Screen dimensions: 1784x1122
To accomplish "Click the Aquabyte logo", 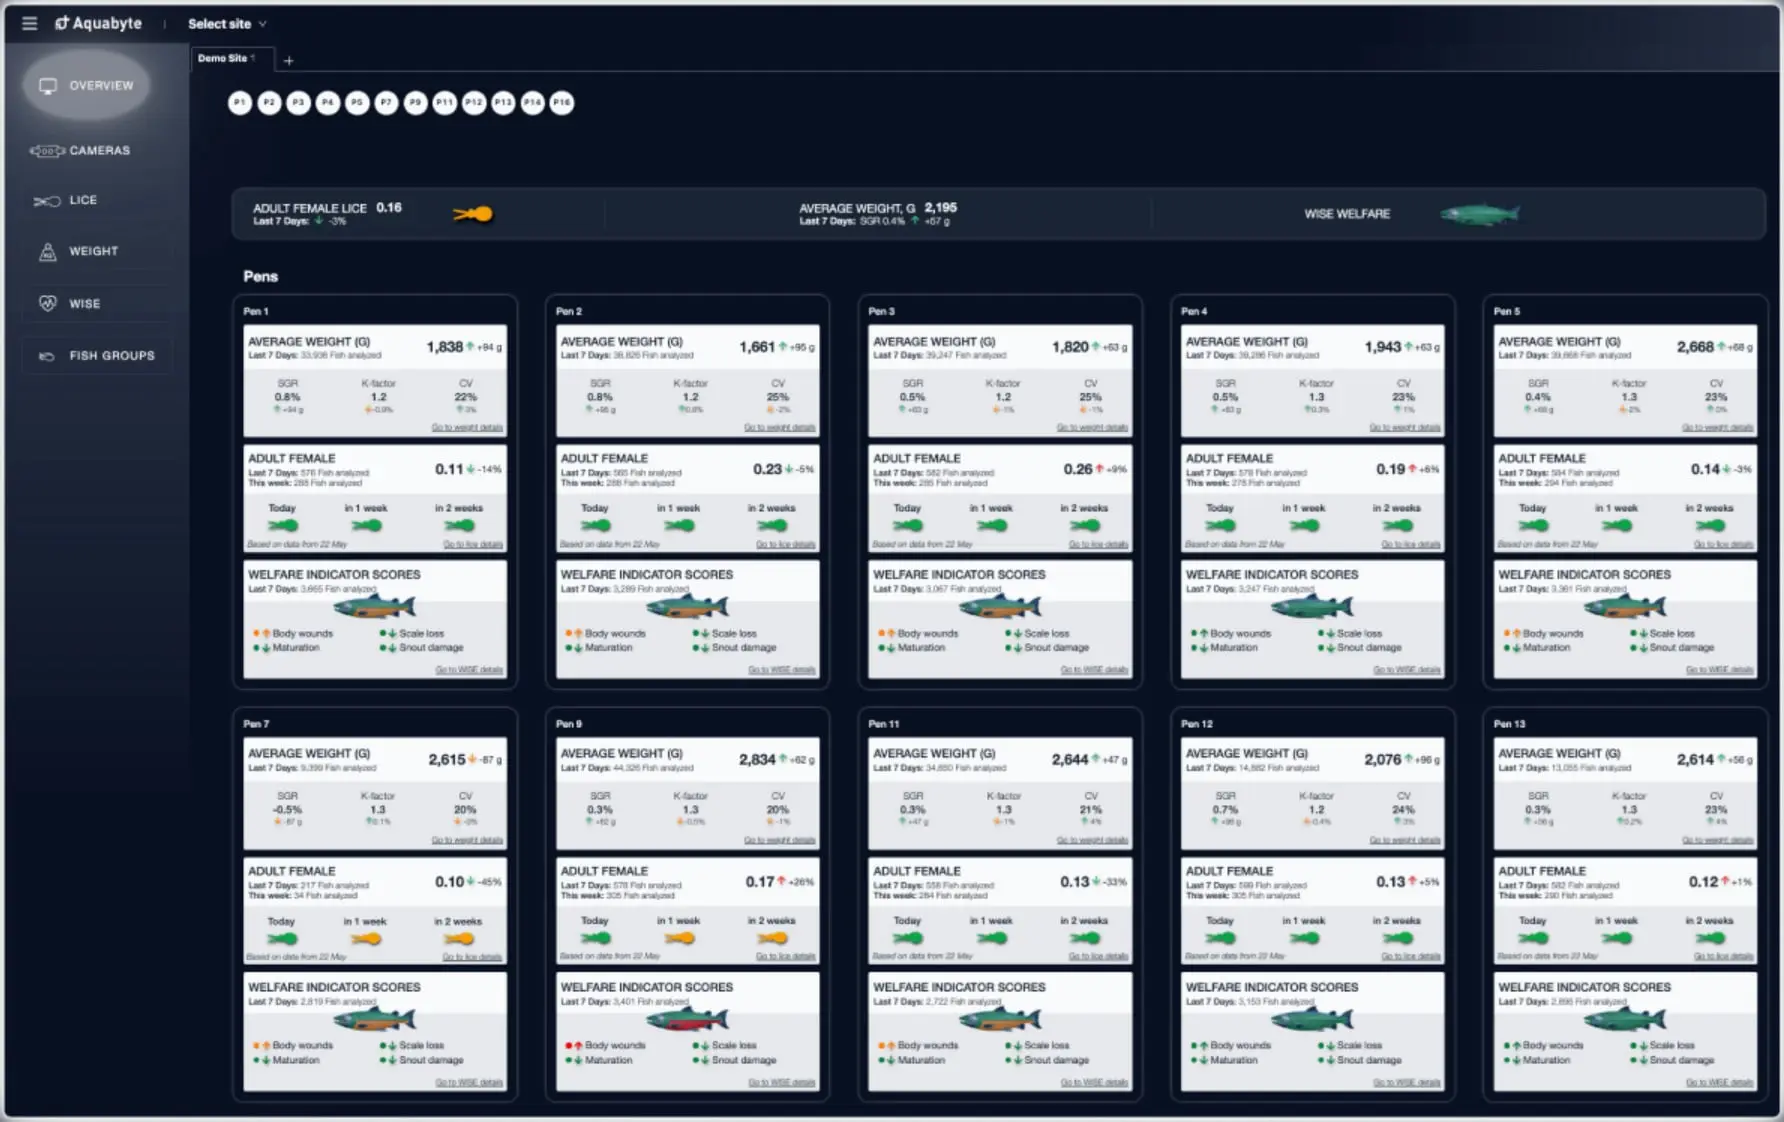I will [x=98, y=22].
